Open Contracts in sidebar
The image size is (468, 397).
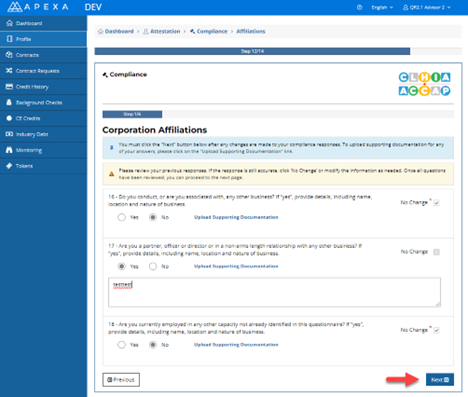[43, 55]
